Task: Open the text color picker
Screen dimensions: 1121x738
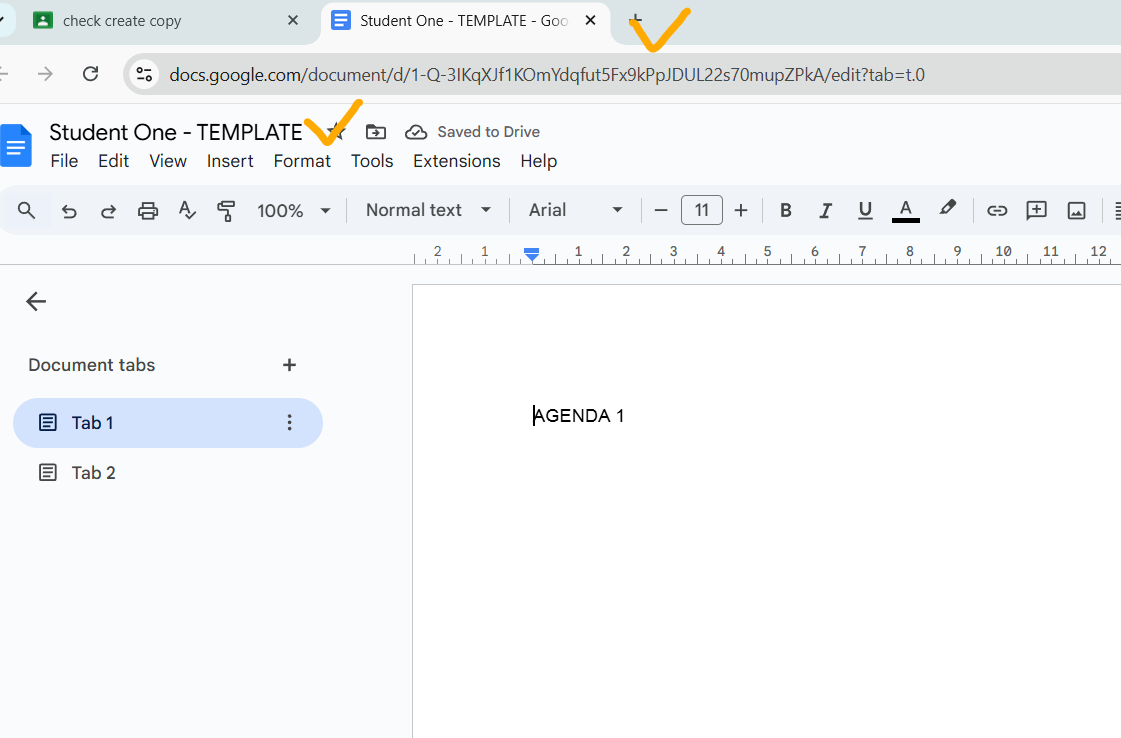Action: click(x=905, y=210)
